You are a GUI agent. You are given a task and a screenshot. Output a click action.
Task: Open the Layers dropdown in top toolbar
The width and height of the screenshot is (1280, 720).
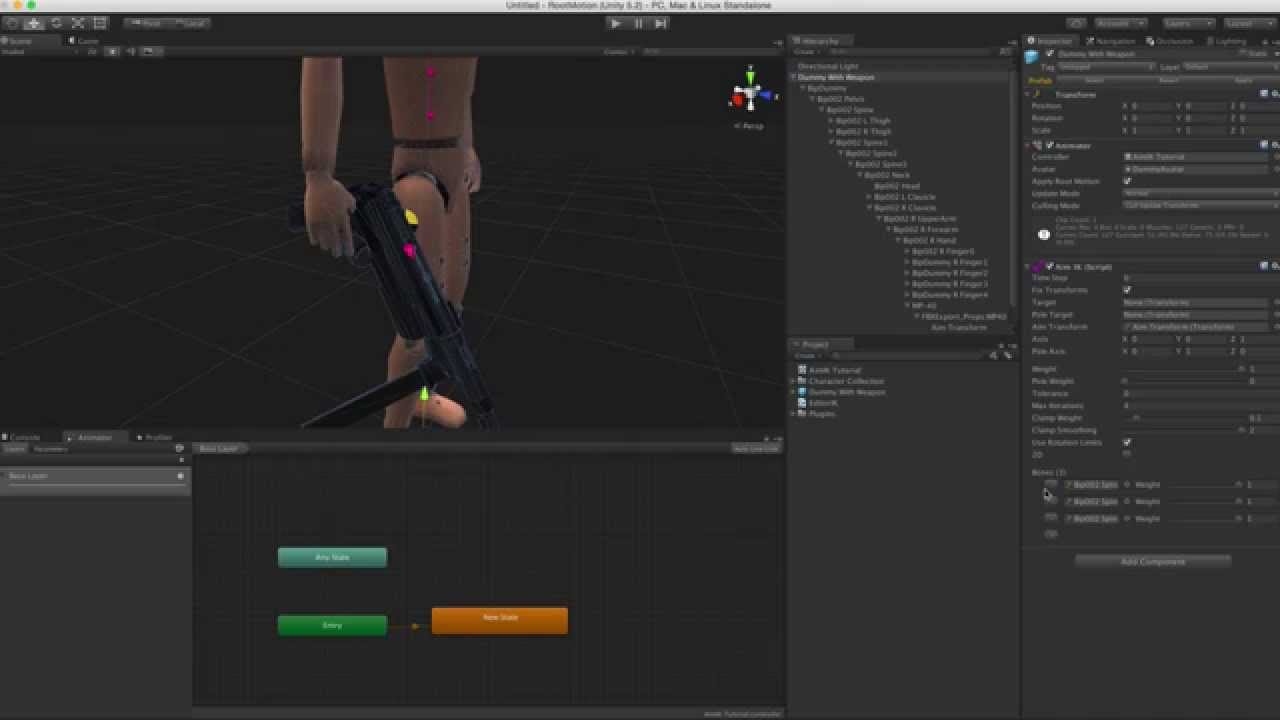1188,23
